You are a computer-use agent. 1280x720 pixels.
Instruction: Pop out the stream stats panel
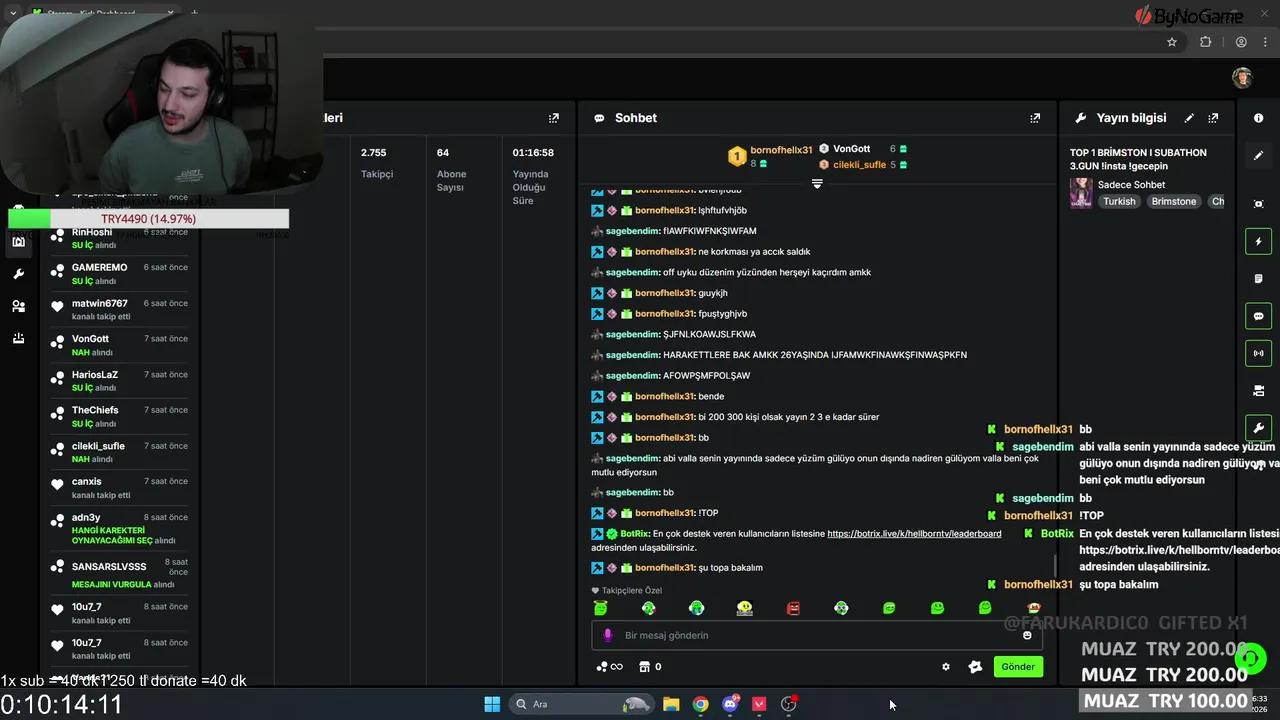point(553,118)
